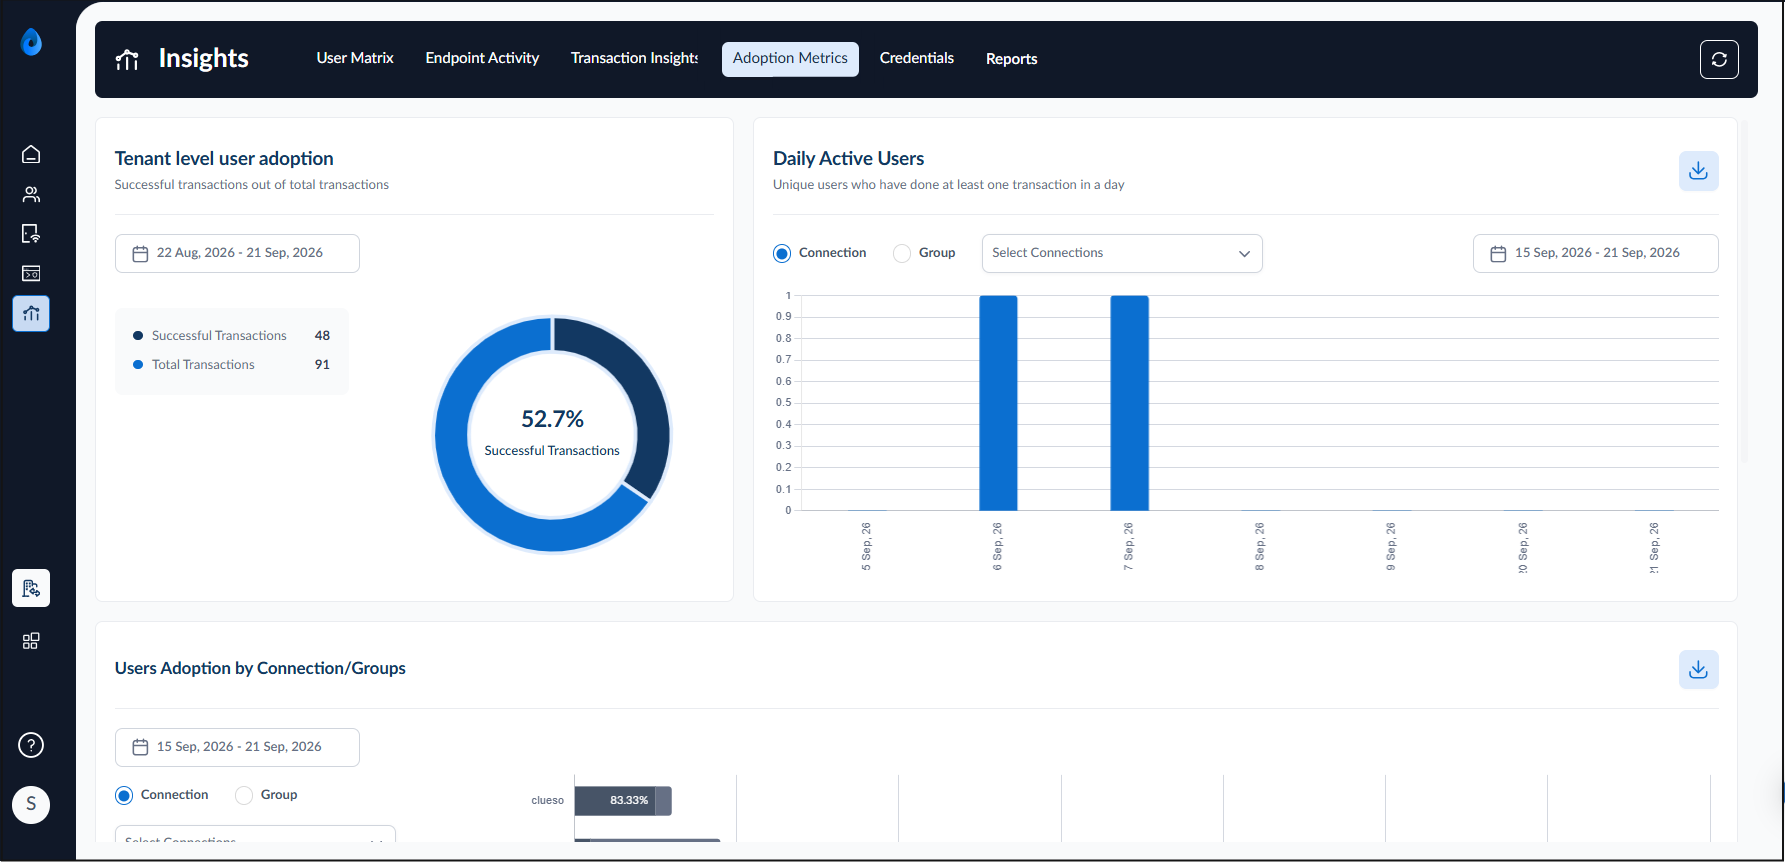Image resolution: width=1785 pixels, height=862 pixels.
Task: Click the 6 Sep, 26 bar in chart
Action: (998, 403)
